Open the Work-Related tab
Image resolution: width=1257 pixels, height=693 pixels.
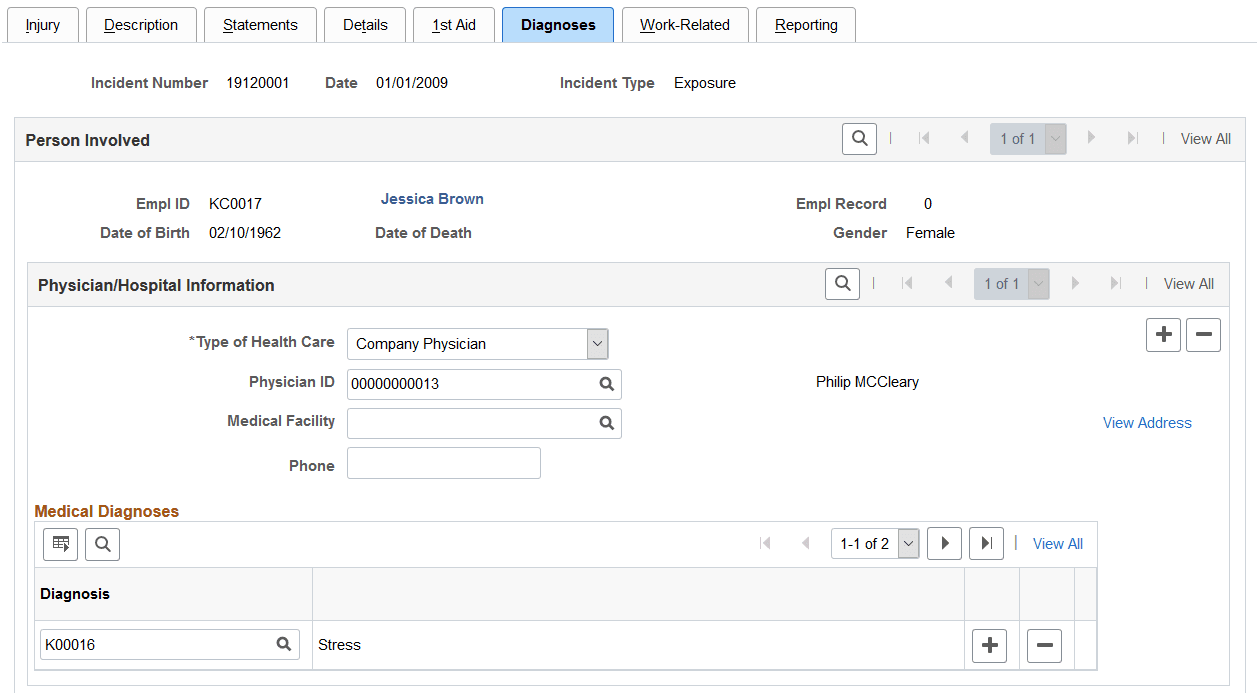point(685,24)
